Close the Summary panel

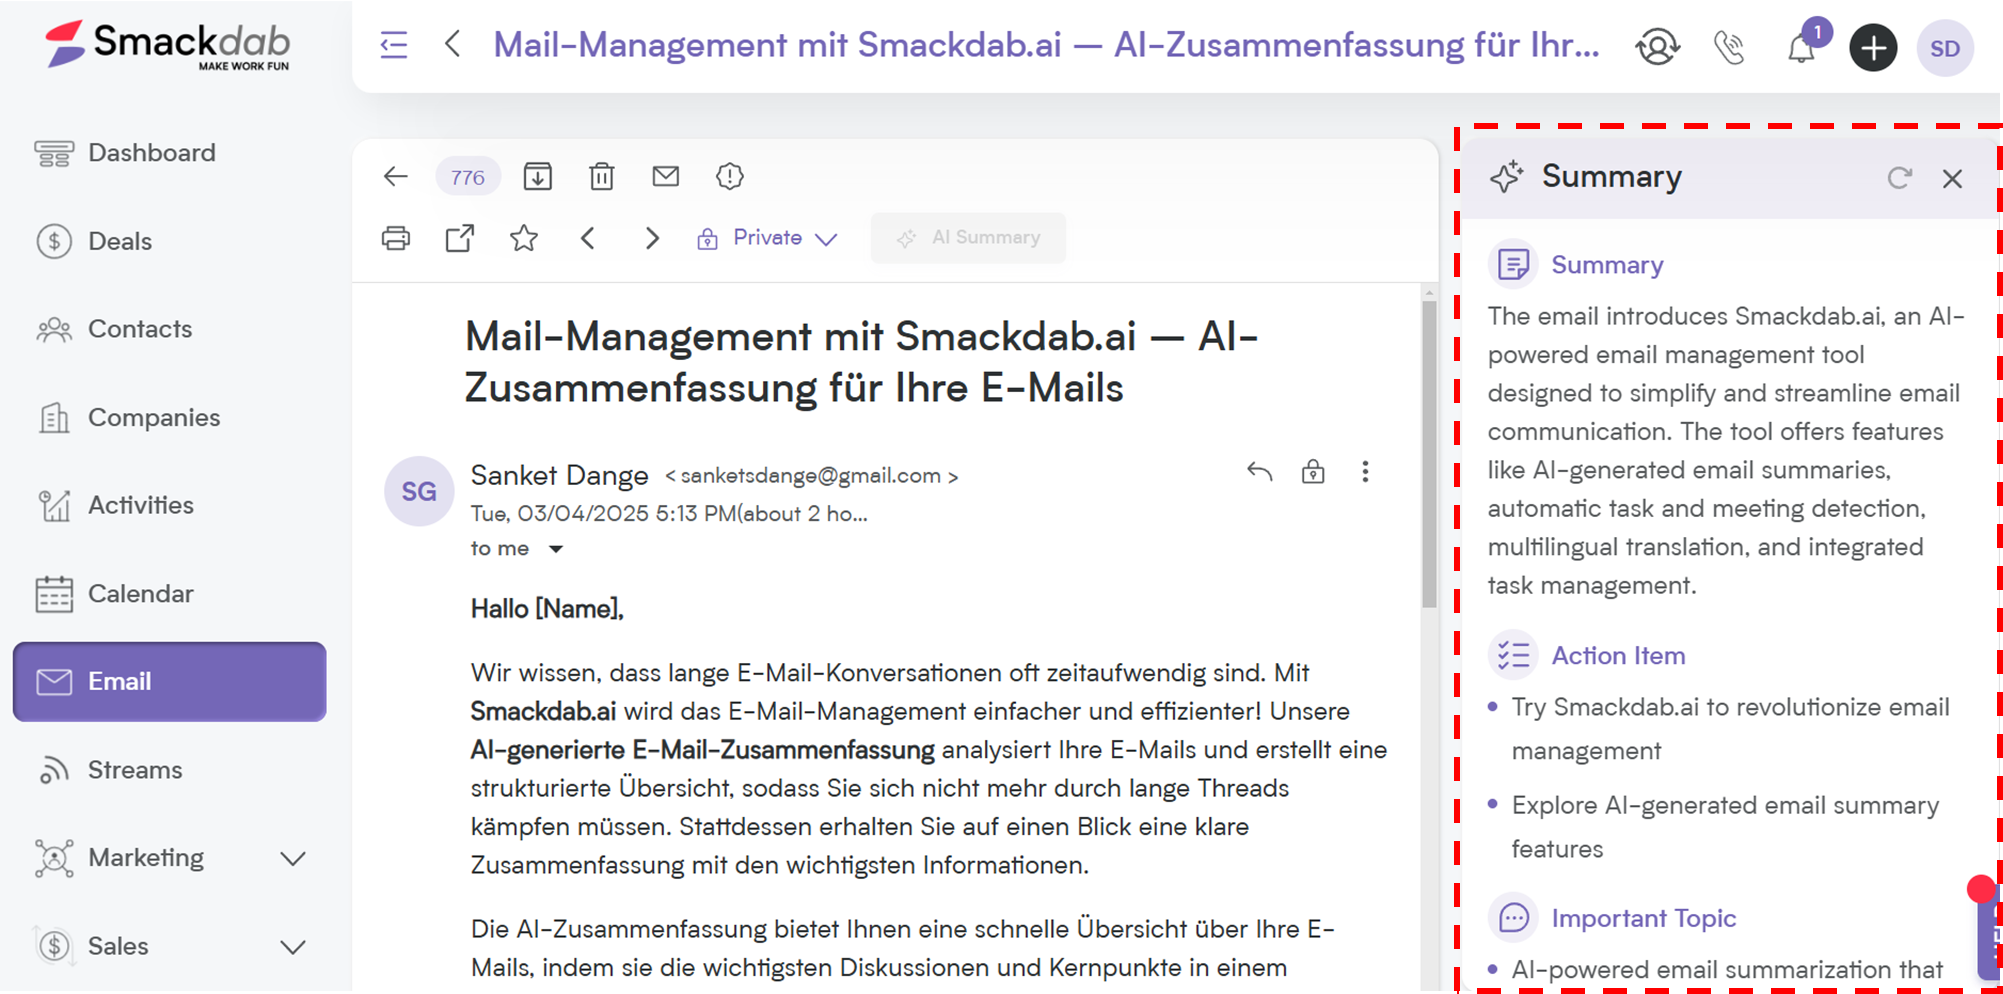click(x=1952, y=179)
